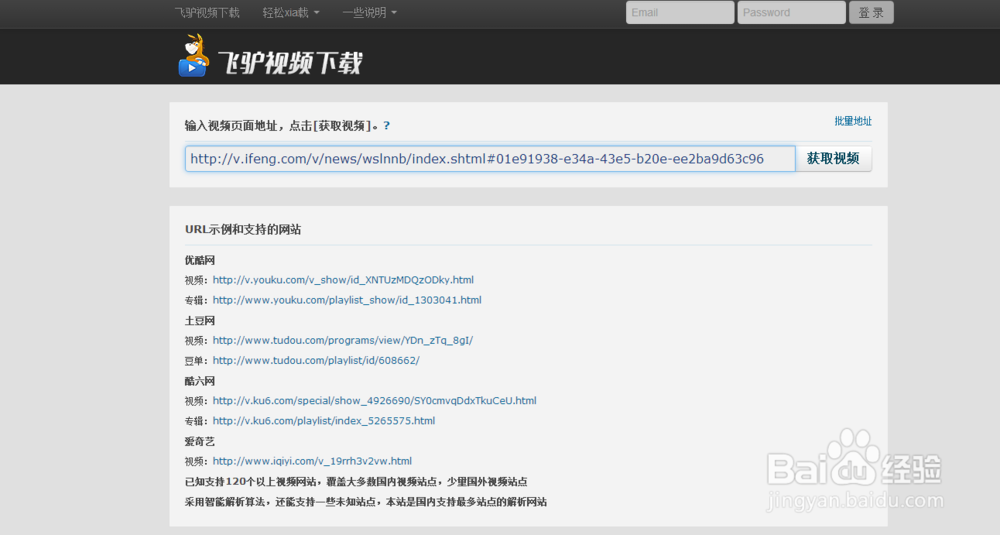The width and height of the screenshot is (1000, 535).
Task: Select the URL示例和支持的网站 heading
Action: (243, 230)
